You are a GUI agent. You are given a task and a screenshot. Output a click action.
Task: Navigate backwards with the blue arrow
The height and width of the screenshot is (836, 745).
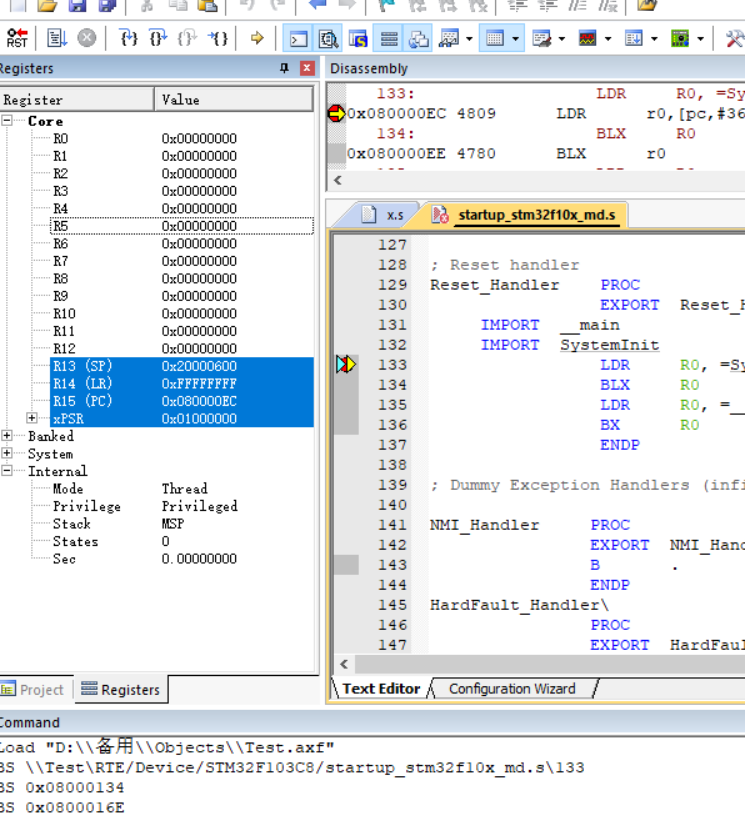tap(317, 5)
